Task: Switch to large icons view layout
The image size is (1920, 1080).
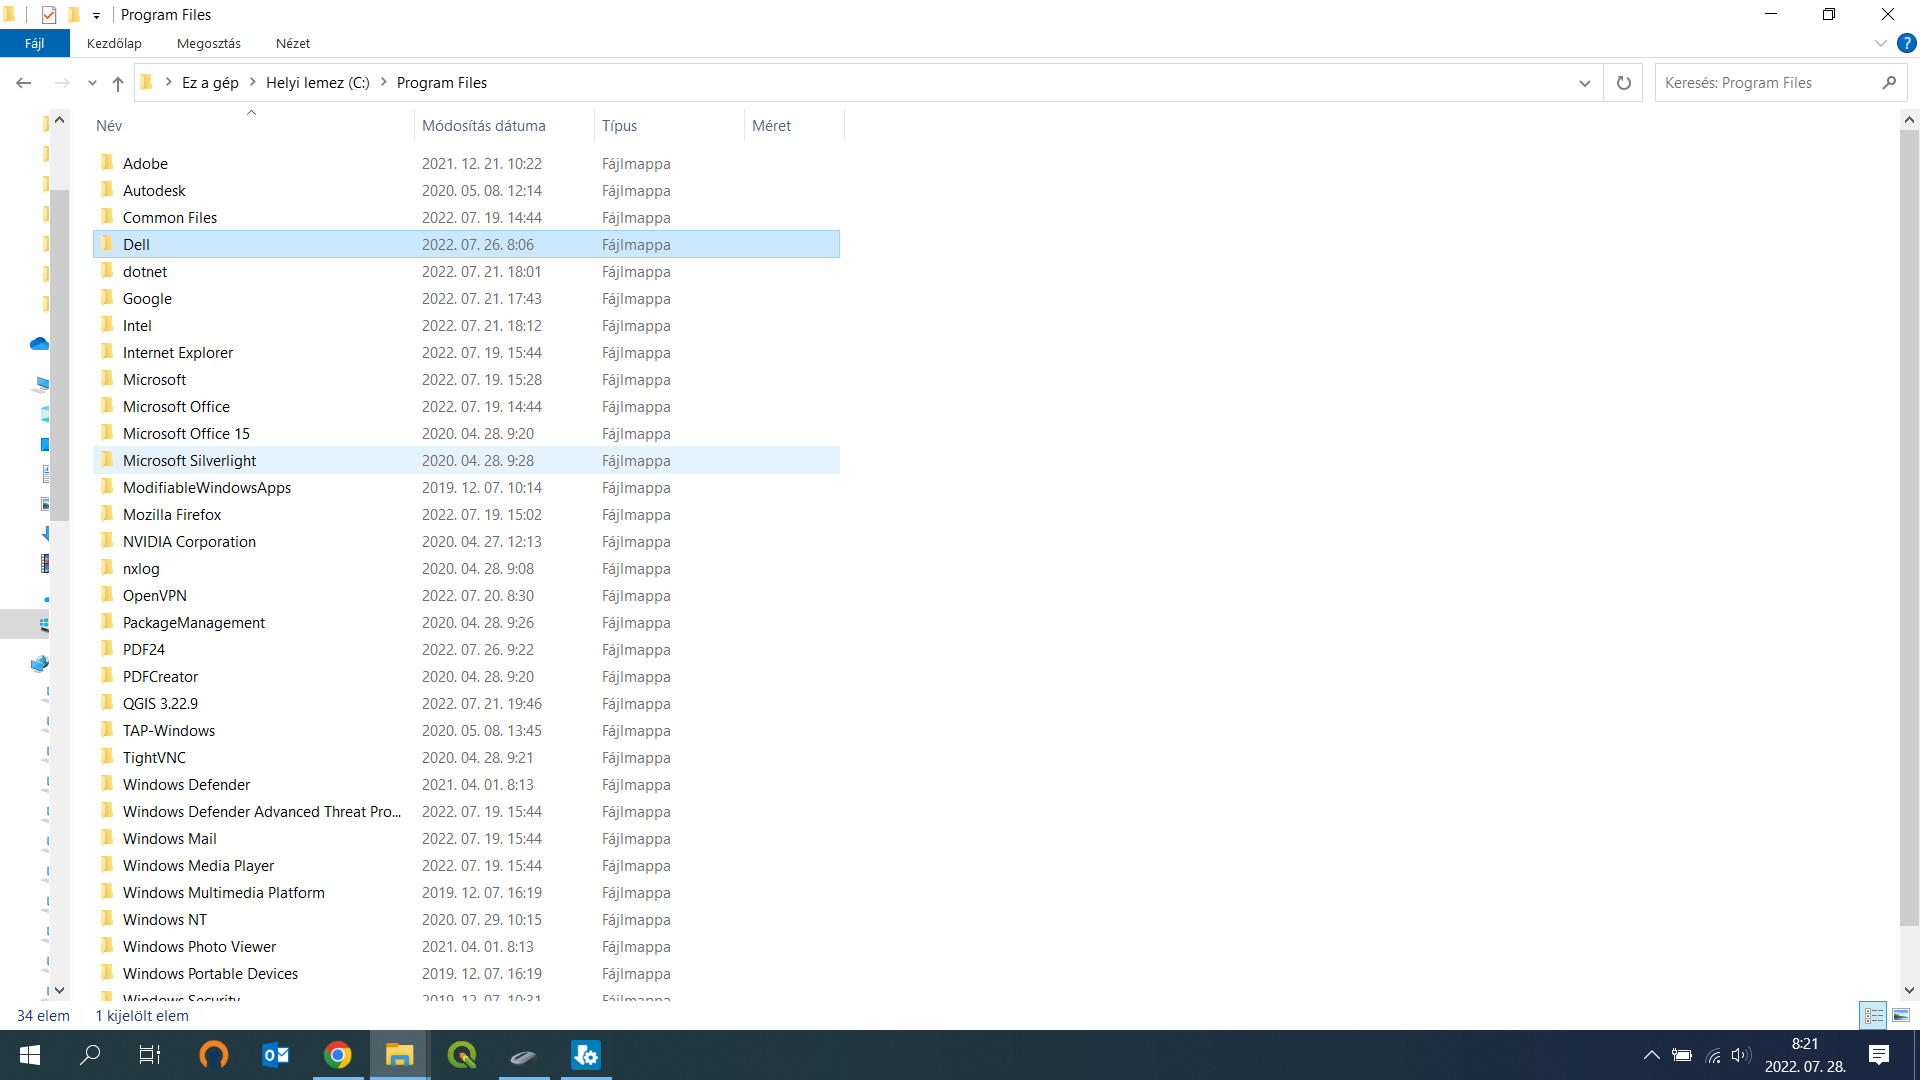Action: [1901, 1016]
